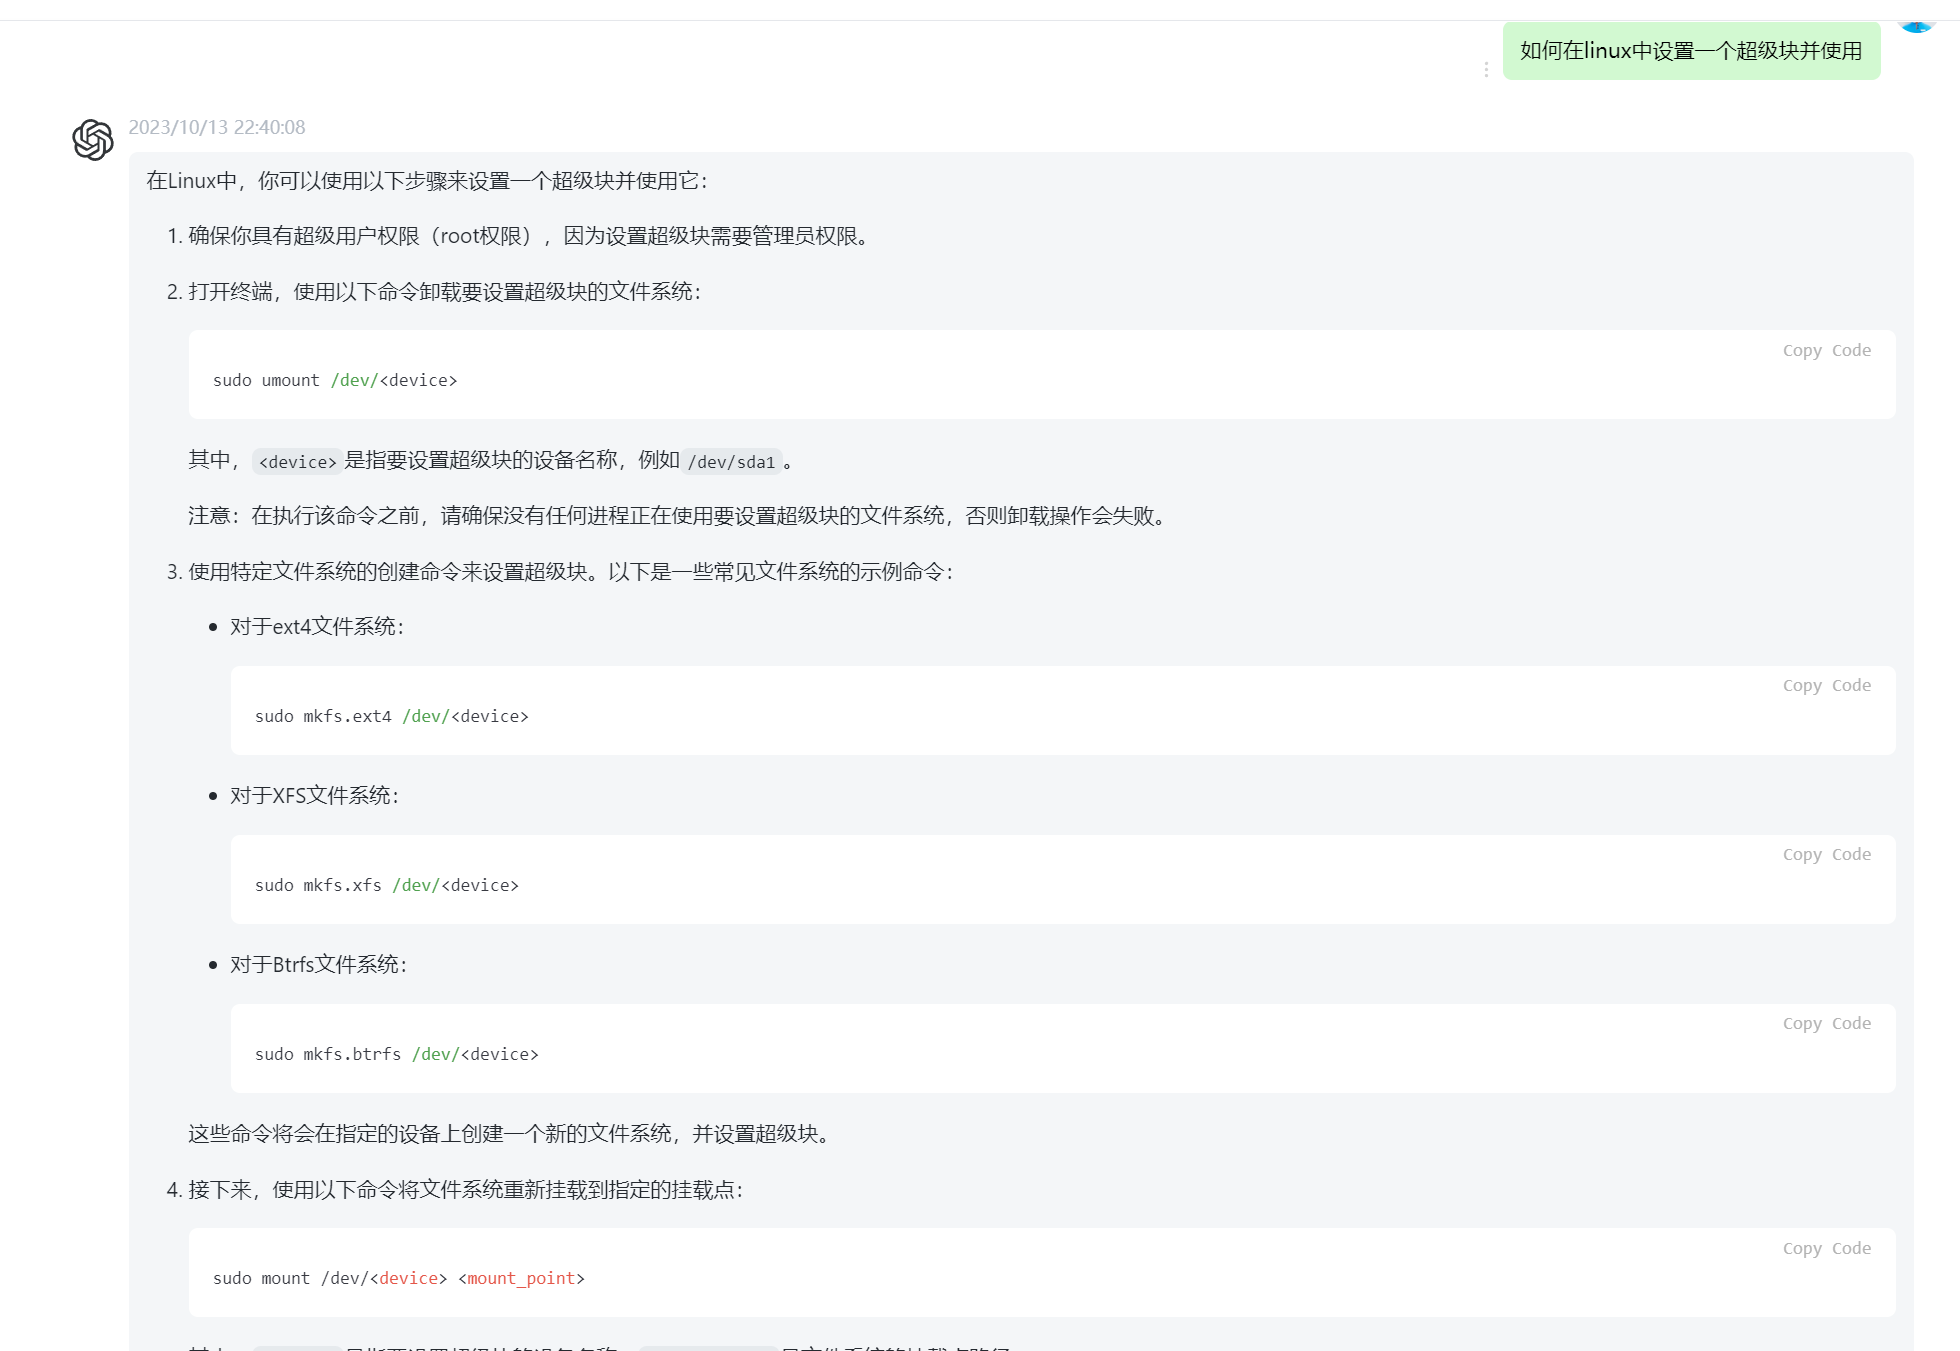
Task: Click the sudo umount code text
Action: coord(334,381)
